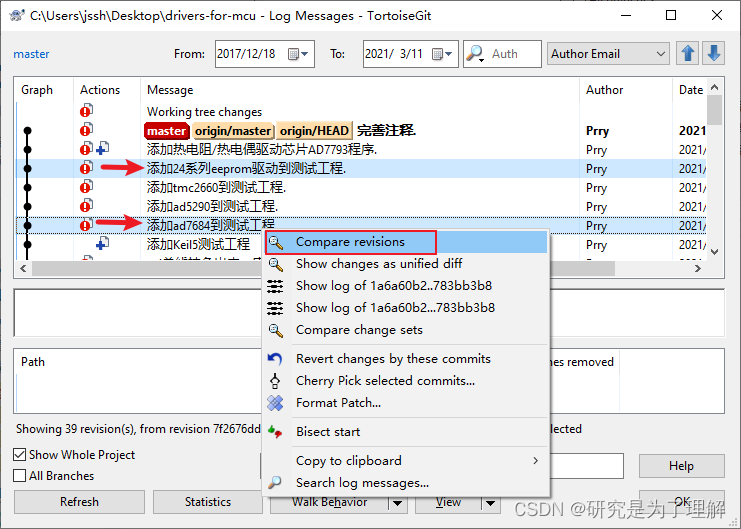Choose Compare revisions from context menu
The image size is (741, 529).
(x=405, y=242)
